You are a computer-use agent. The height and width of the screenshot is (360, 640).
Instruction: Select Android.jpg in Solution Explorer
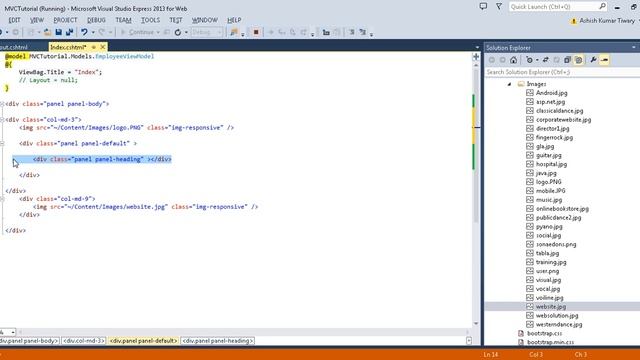551,93
